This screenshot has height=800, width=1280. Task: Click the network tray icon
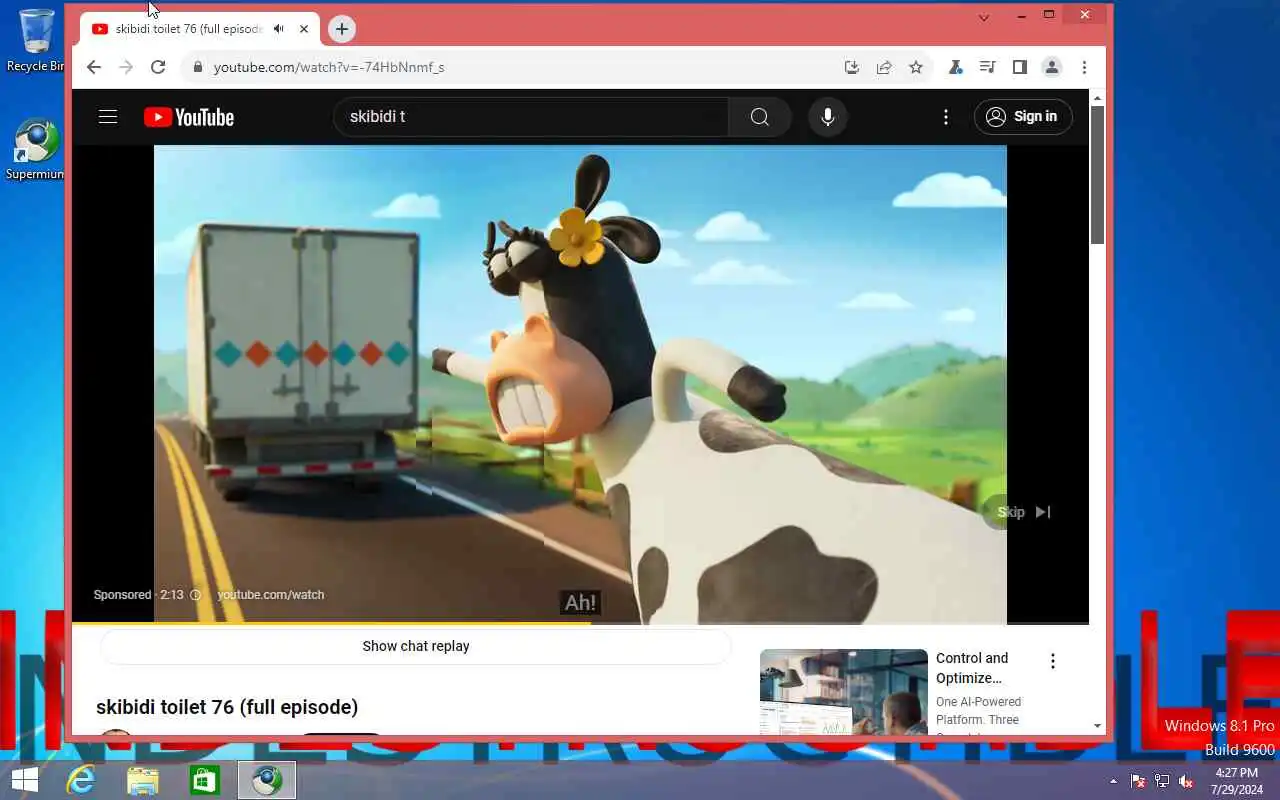tap(1162, 781)
